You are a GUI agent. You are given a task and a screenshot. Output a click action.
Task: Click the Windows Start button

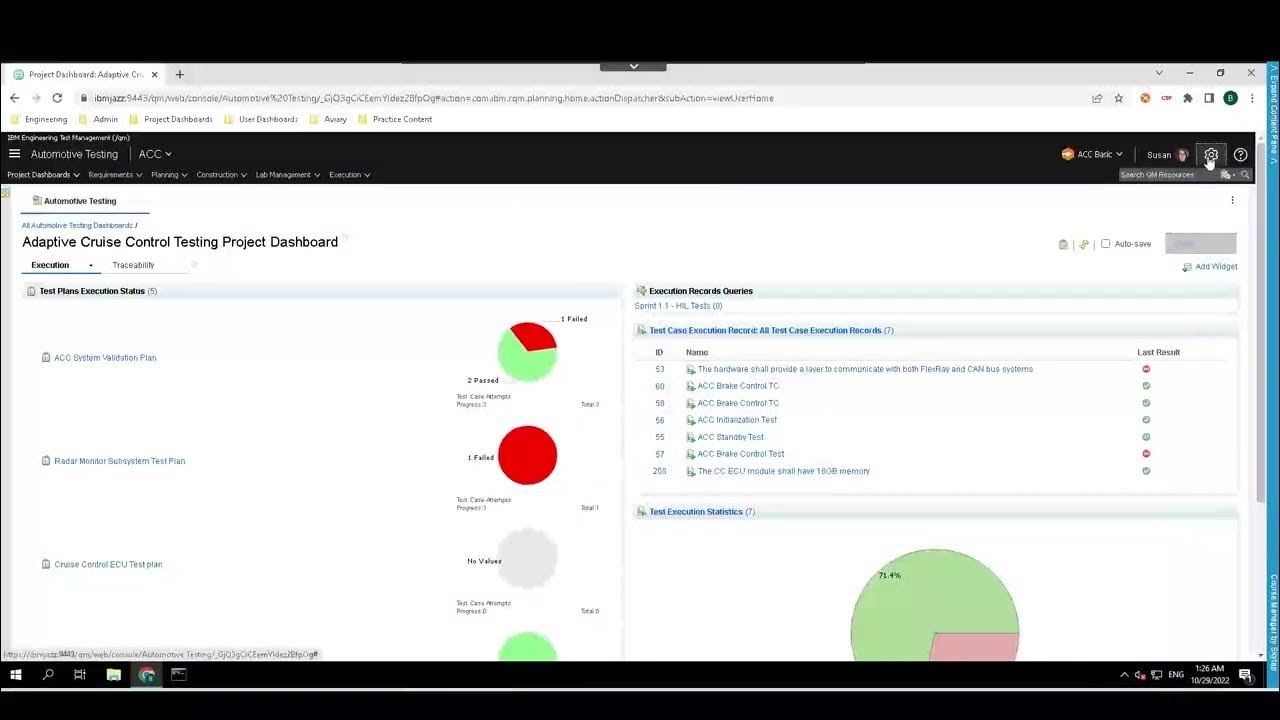[x=15, y=675]
